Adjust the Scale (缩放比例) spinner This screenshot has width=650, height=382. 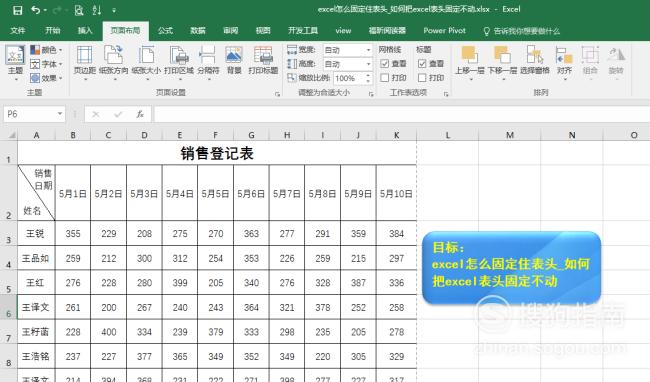pyautogui.click(x=368, y=78)
